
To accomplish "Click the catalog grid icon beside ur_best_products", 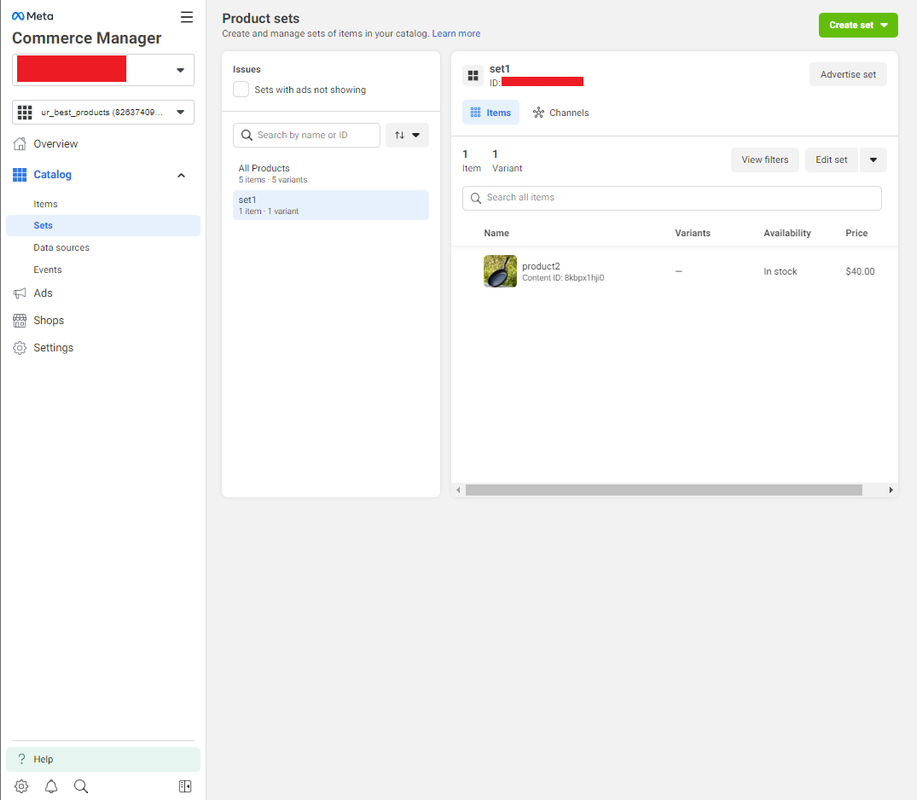I will [x=25, y=112].
